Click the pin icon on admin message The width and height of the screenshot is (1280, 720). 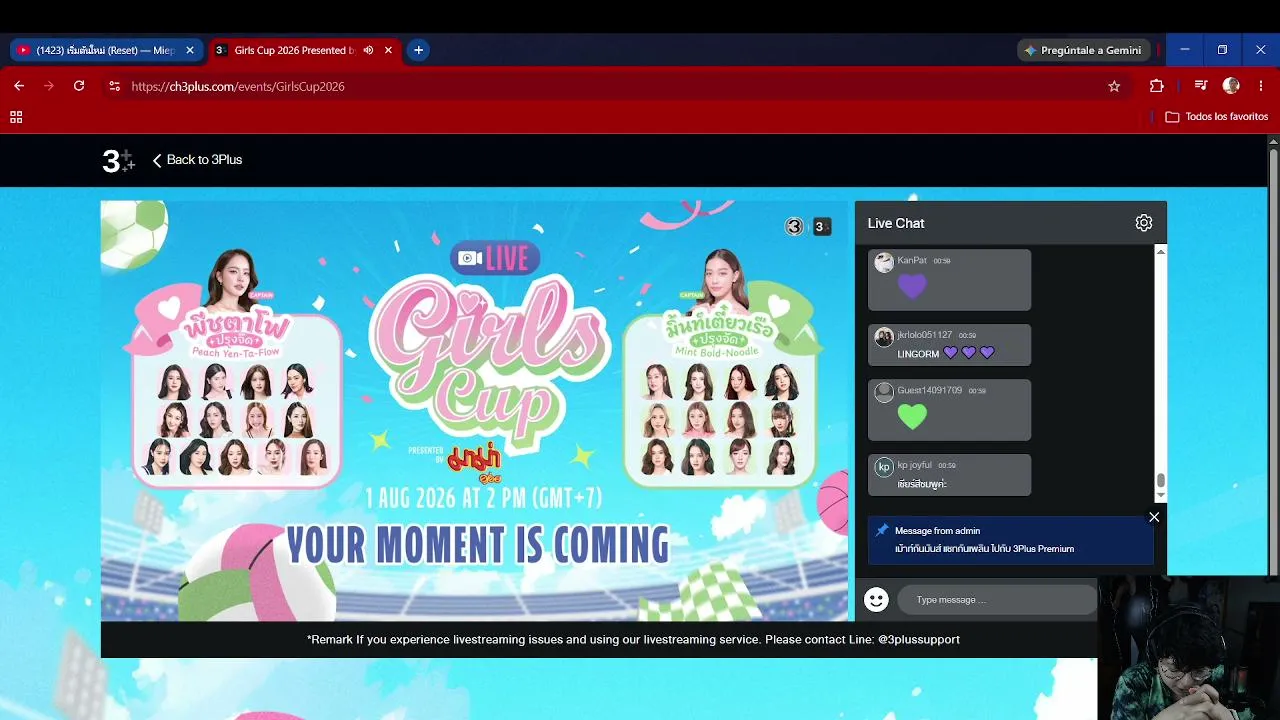coord(882,530)
